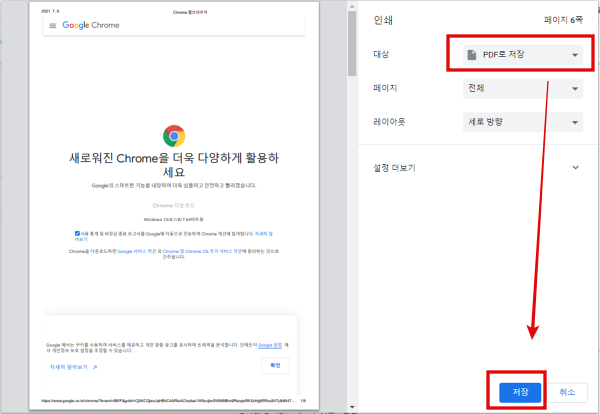Click the dropdown arrow of the 세로 방향 selector
The height and width of the screenshot is (414, 600).
pos(575,122)
